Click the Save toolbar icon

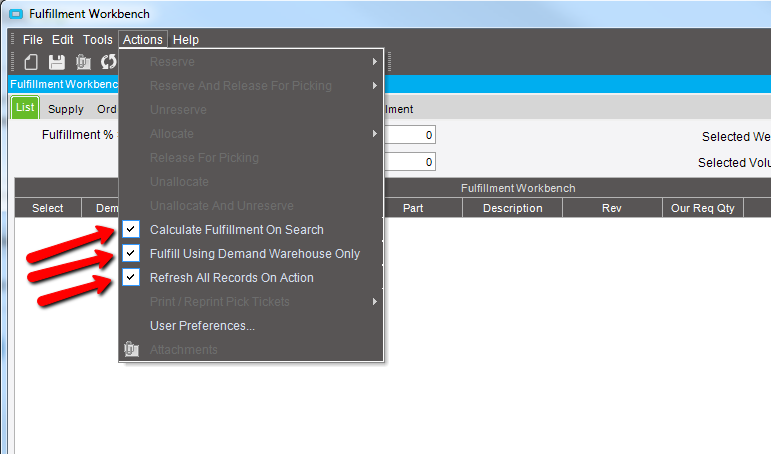pos(57,62)
